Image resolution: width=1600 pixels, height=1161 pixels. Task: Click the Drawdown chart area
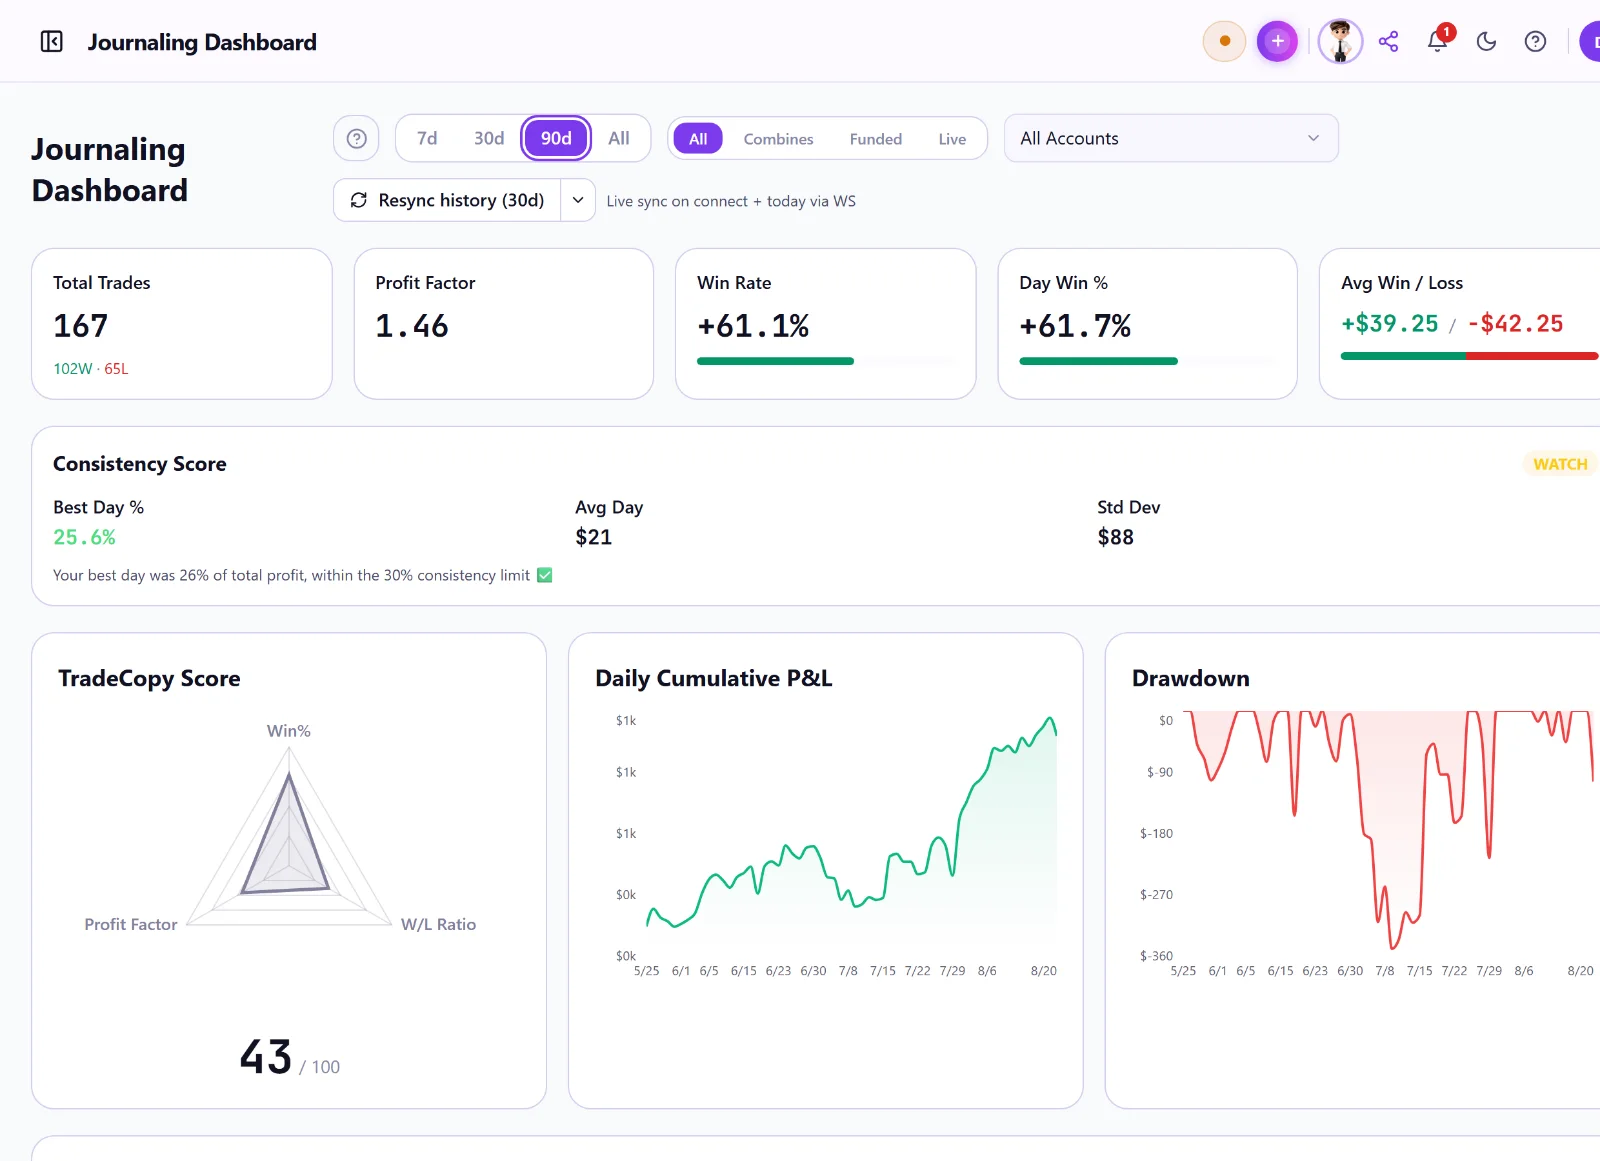coord(1388,830)
